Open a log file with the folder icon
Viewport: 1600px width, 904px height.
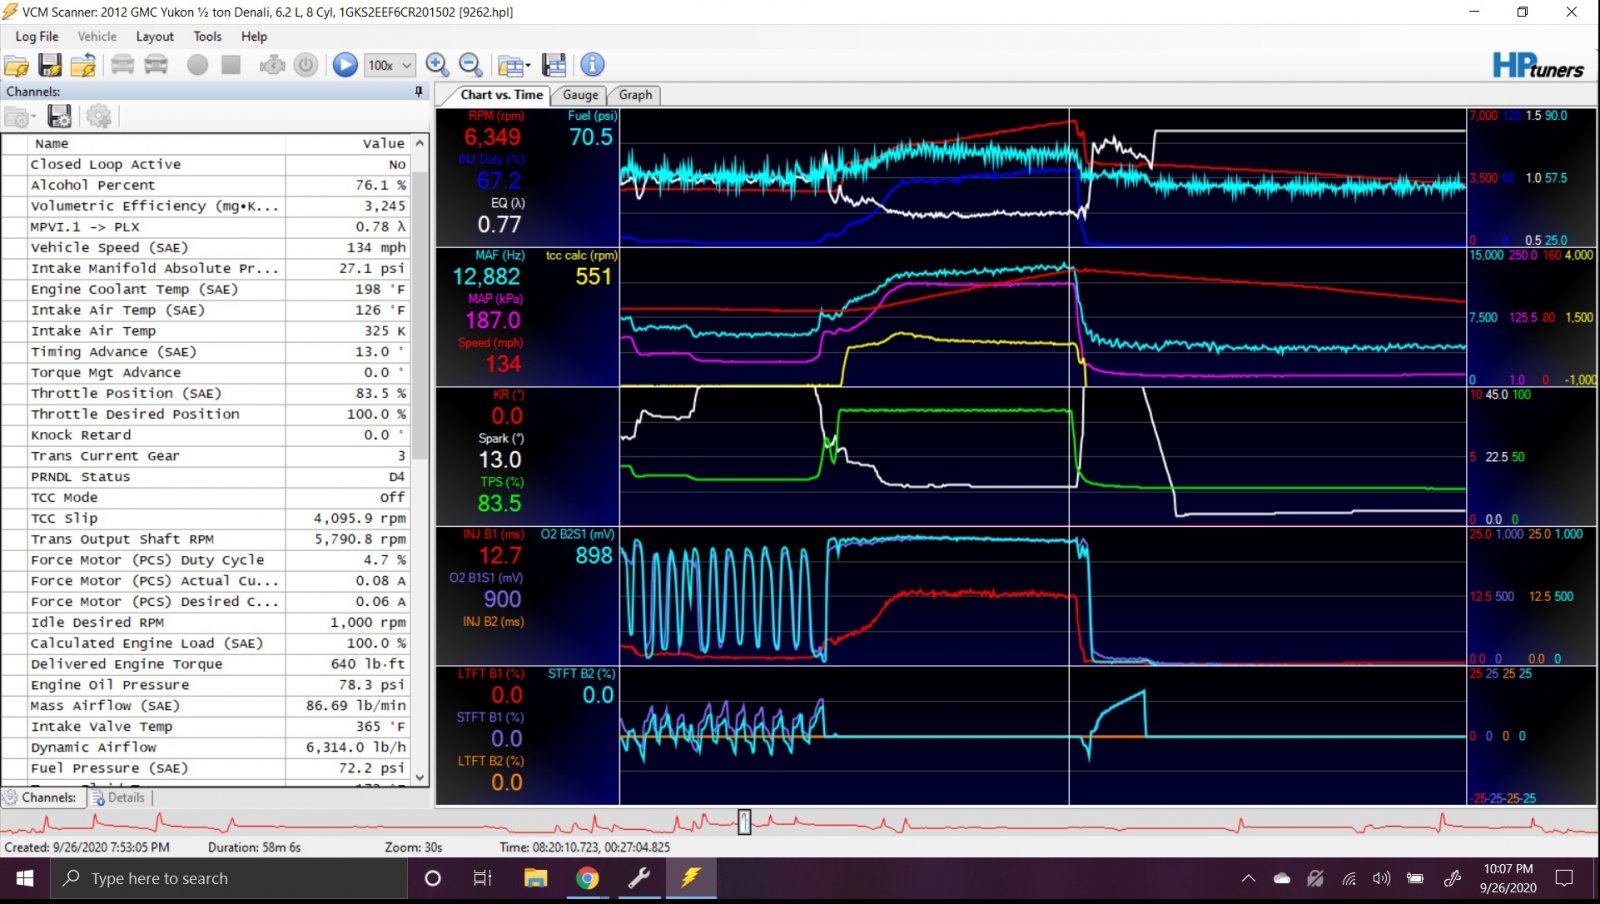pyautogui.click(x=17, y=65)
